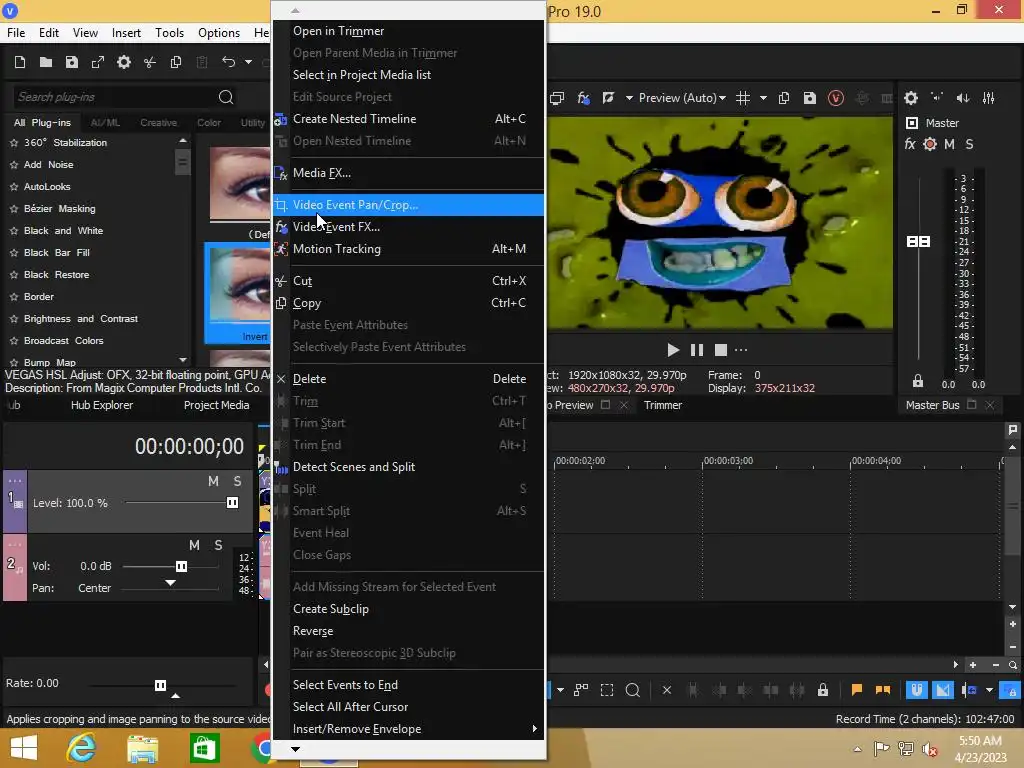The image size is (1024, 768).
Task: Select the dashed selection rectangle tool
Action: click(607, 690)
